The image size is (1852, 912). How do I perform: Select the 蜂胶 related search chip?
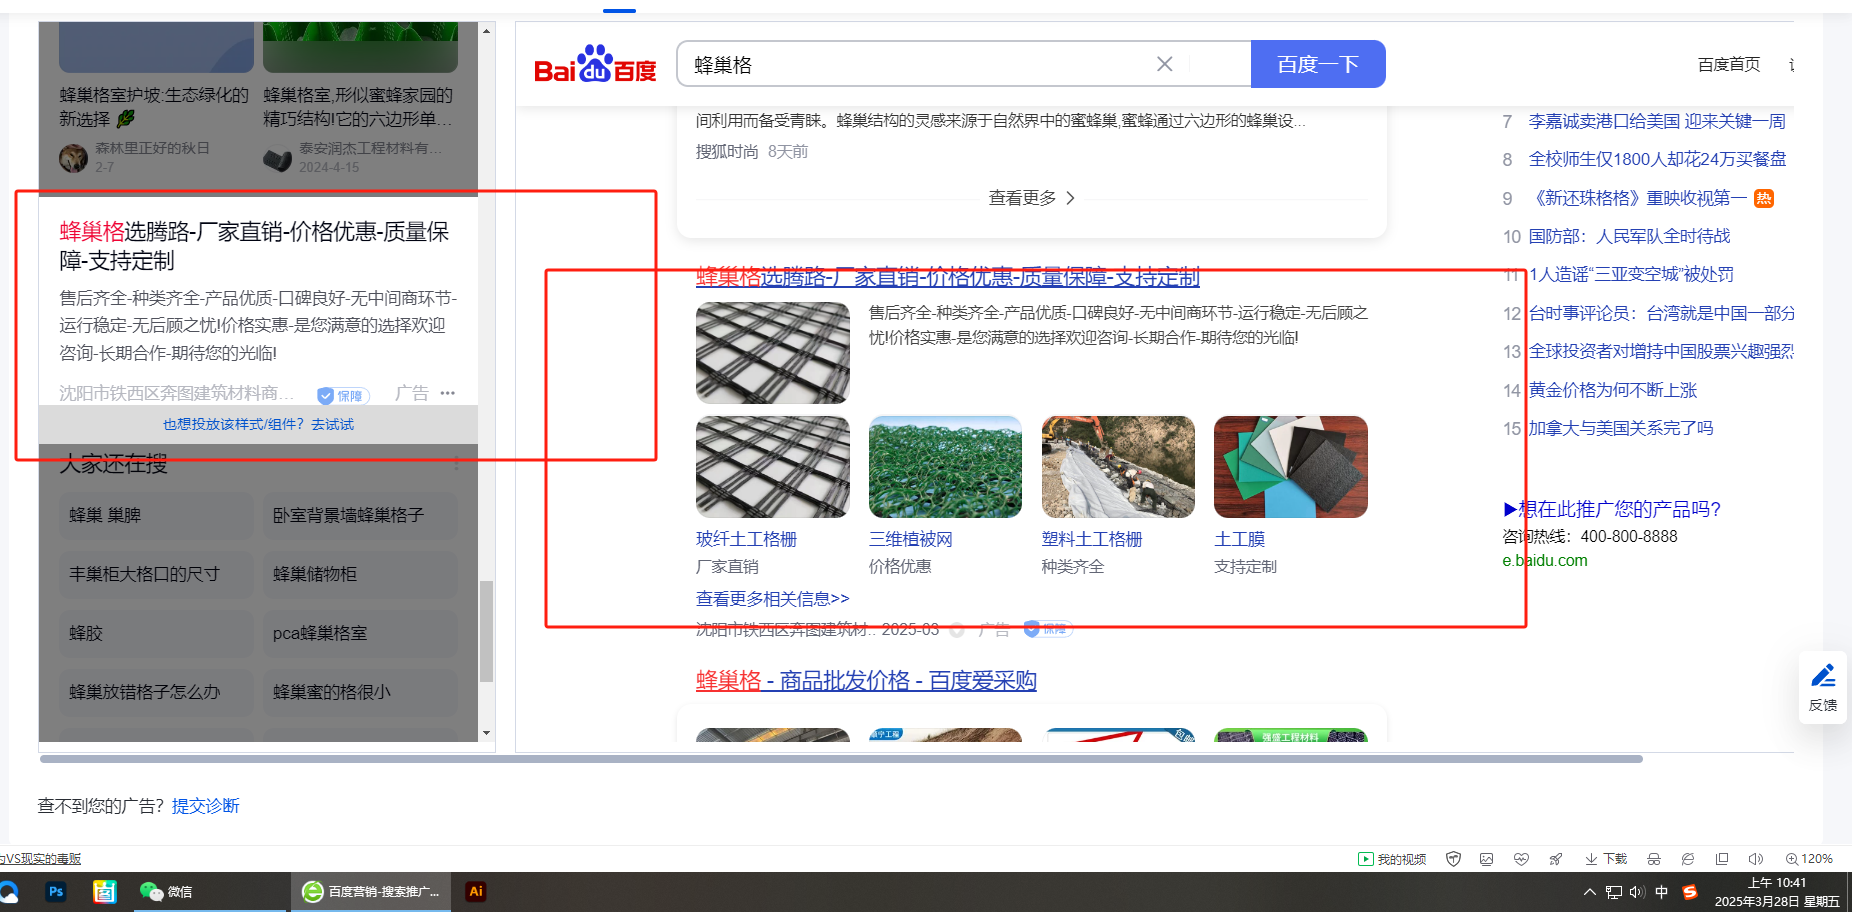[156, 633]
